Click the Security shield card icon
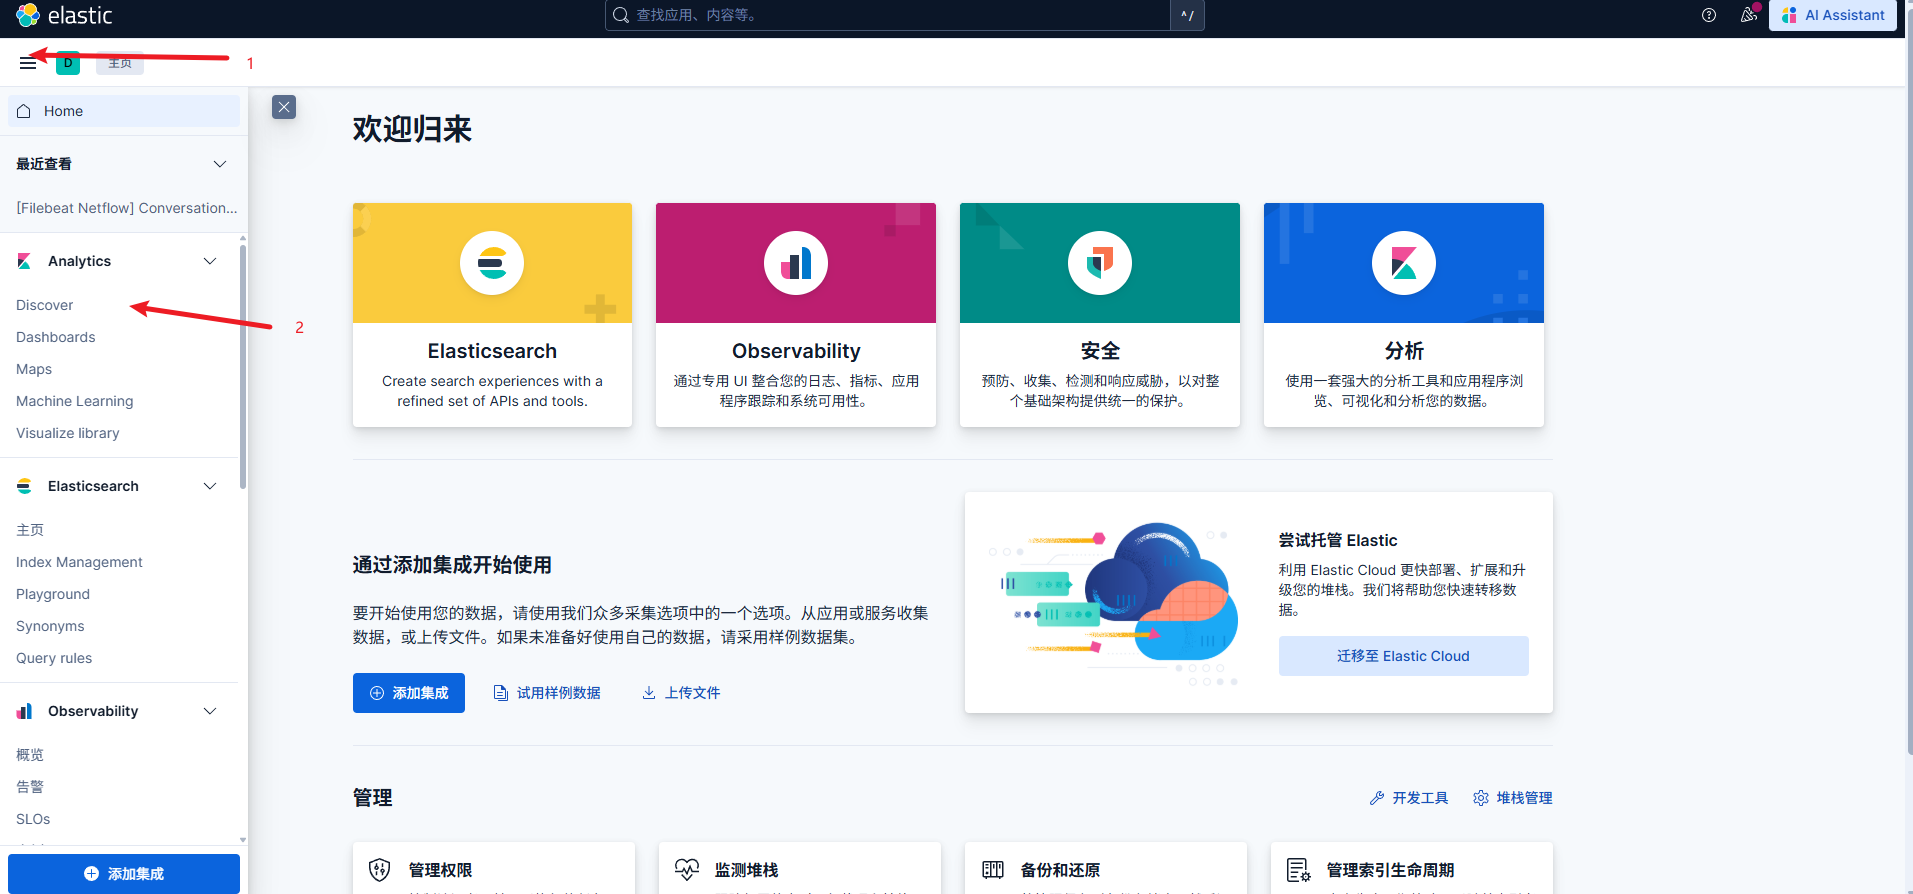 [x=1100, y=263]
